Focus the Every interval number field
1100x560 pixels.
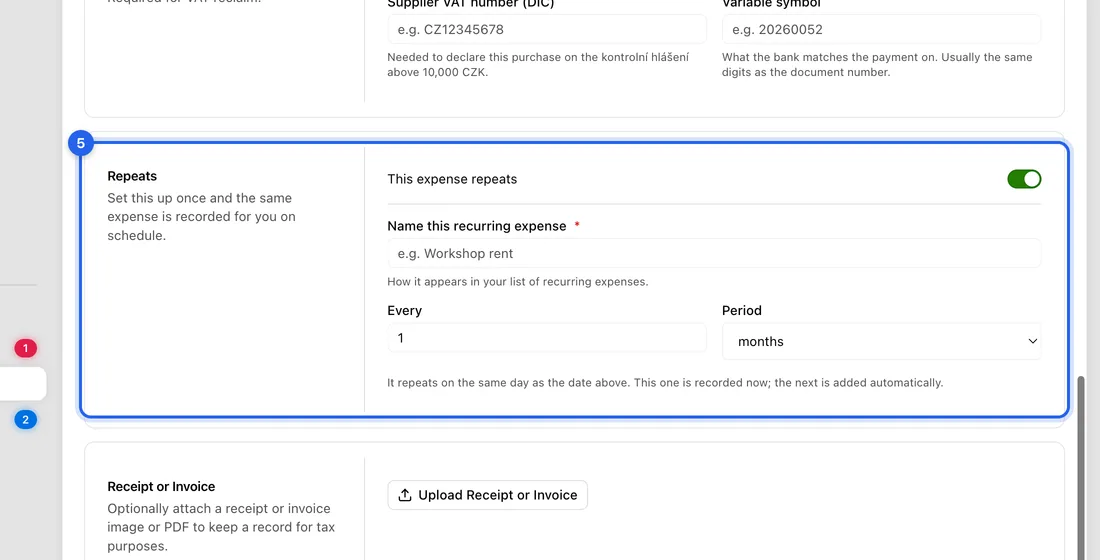click(547, 338)
